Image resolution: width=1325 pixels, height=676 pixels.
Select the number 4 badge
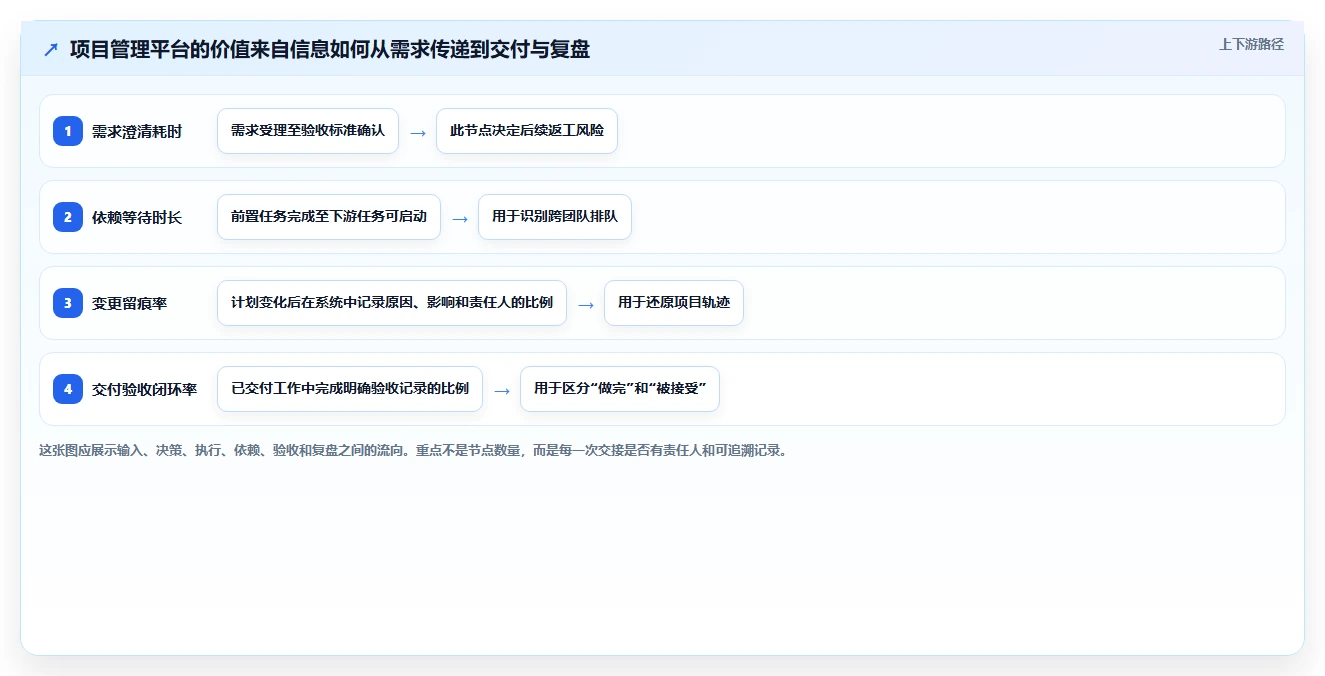pyautogui.click(x=68, y=389)
